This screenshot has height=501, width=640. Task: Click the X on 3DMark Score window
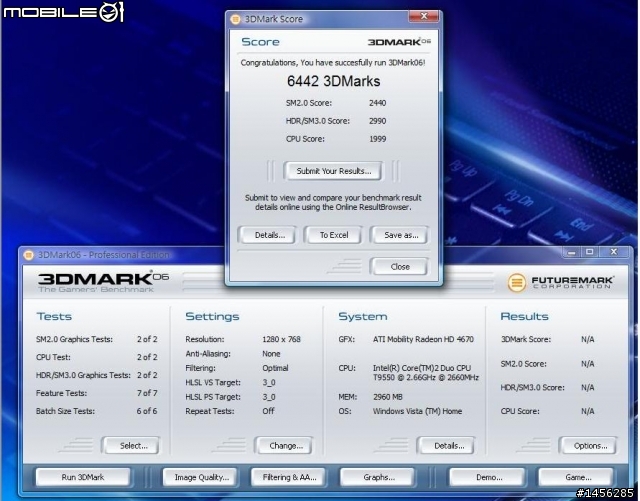click(x=424, y=16)
